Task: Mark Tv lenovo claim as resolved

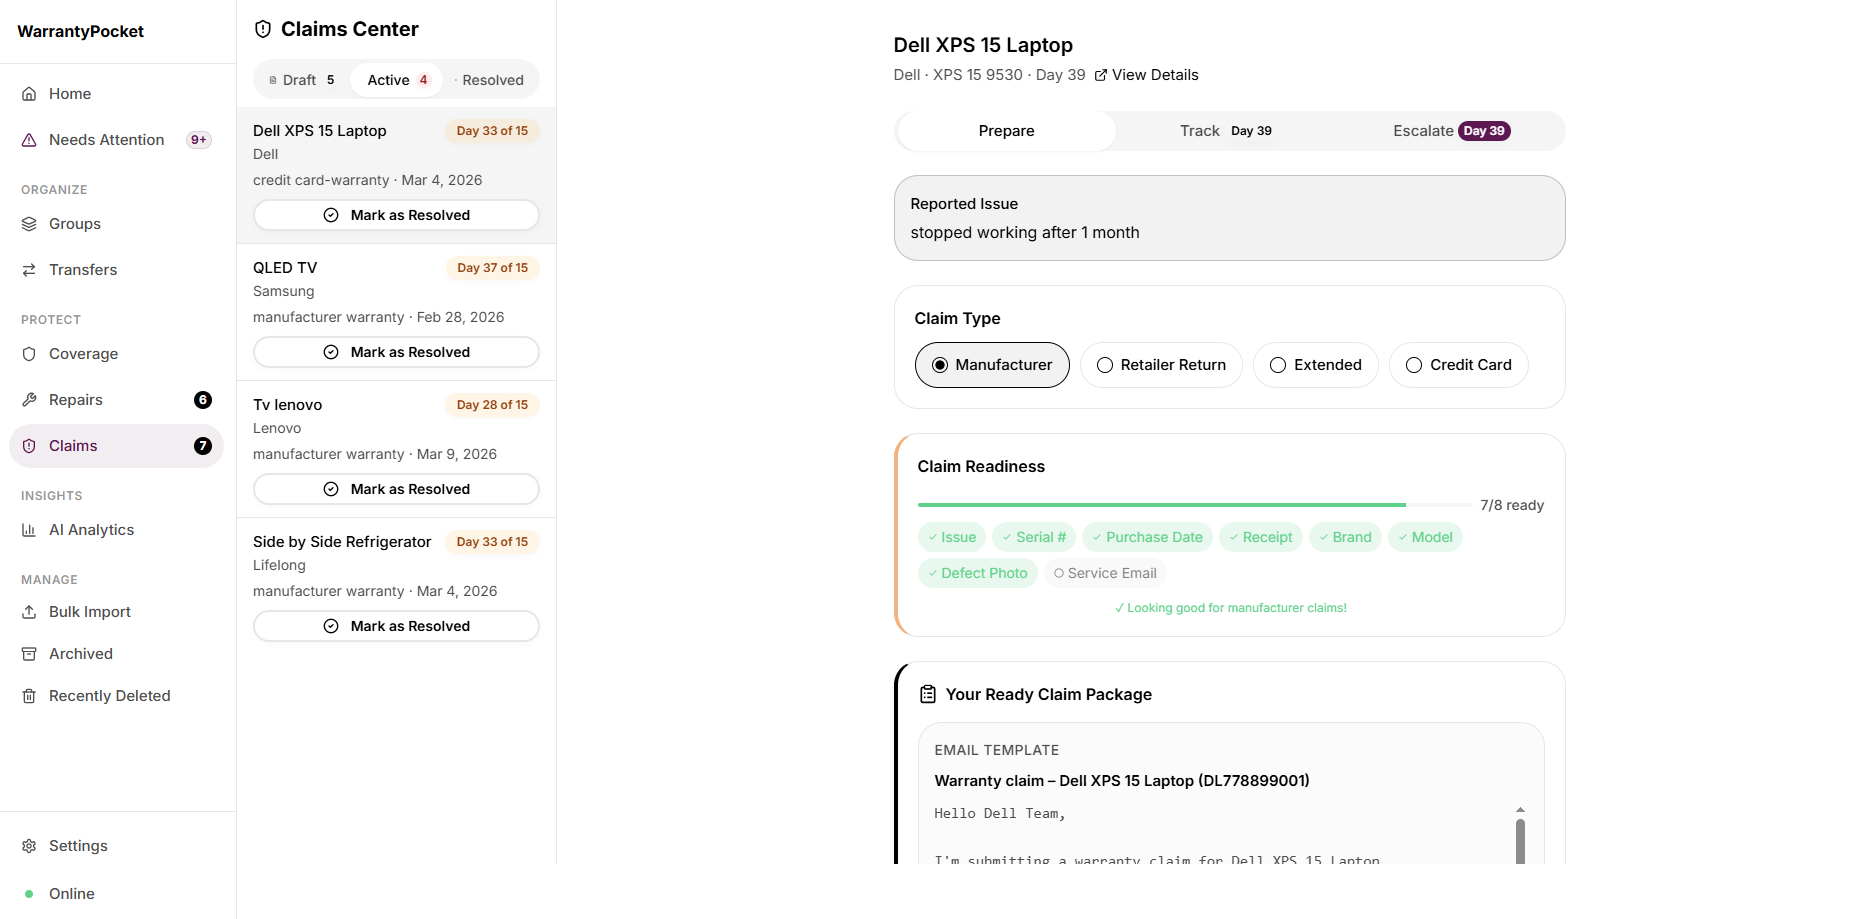Action: click(x=396, y=489)
